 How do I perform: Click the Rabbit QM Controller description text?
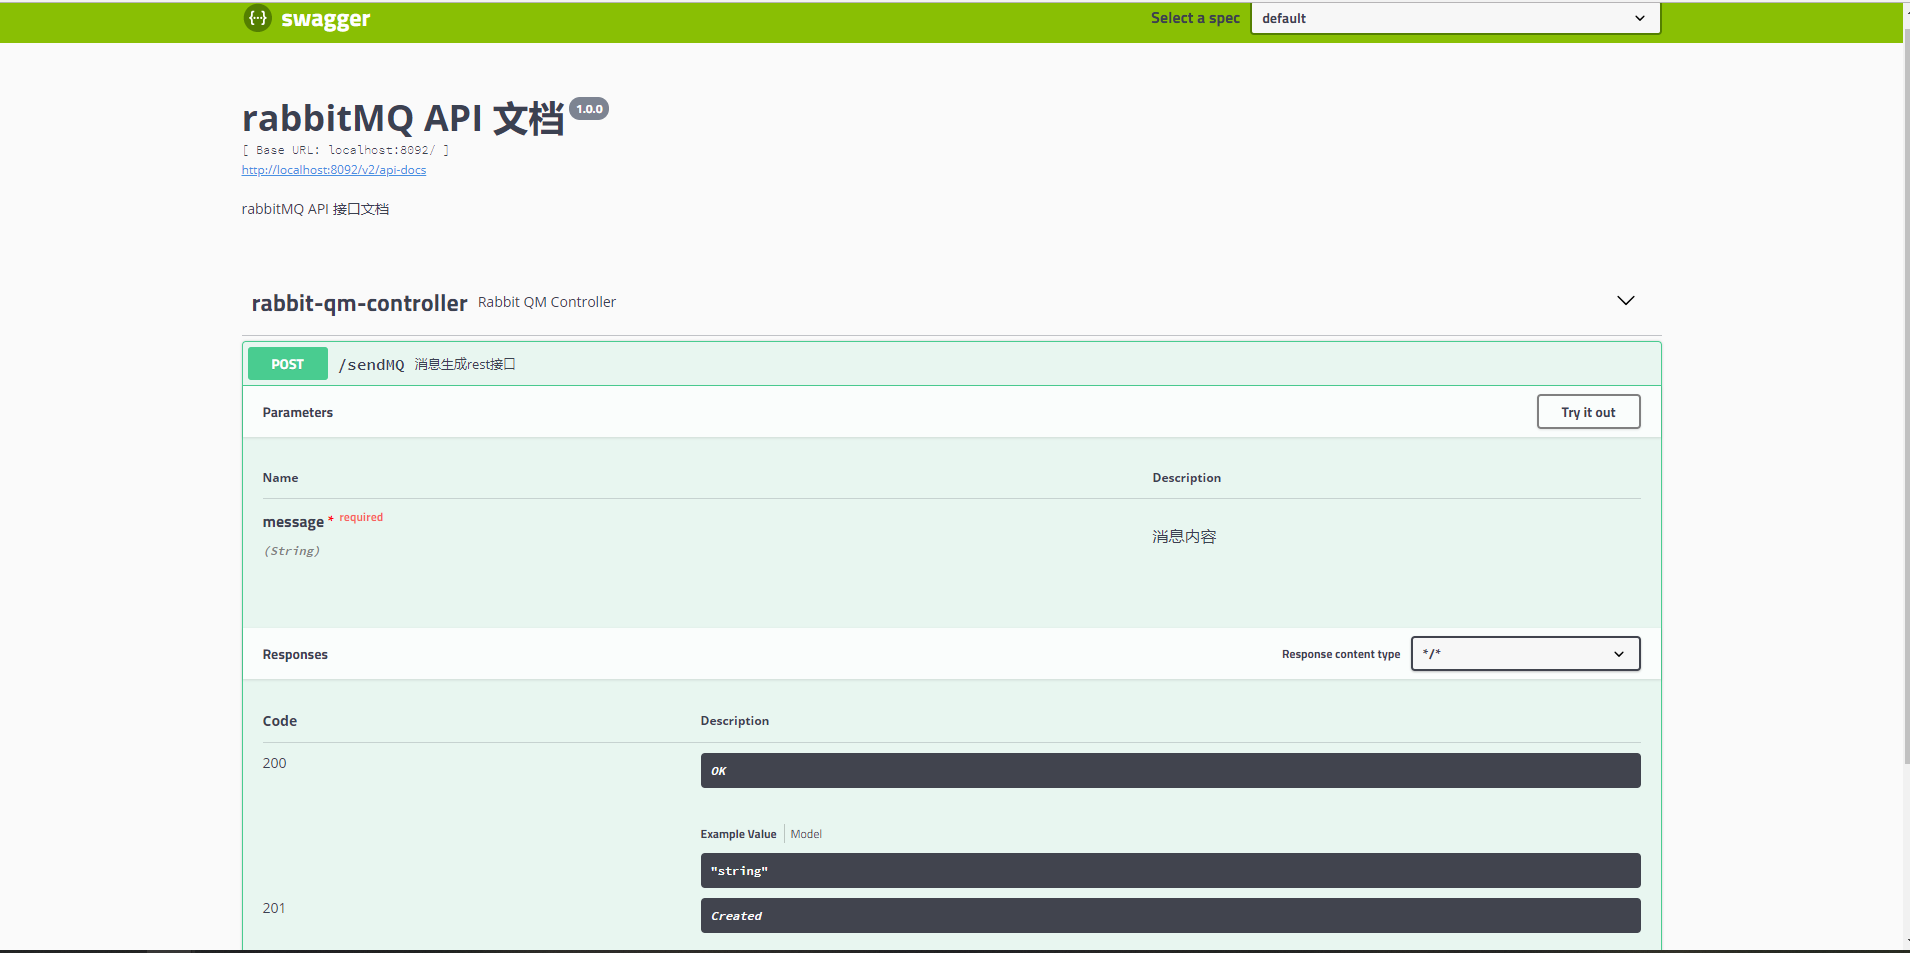click(x=547, y=302)
